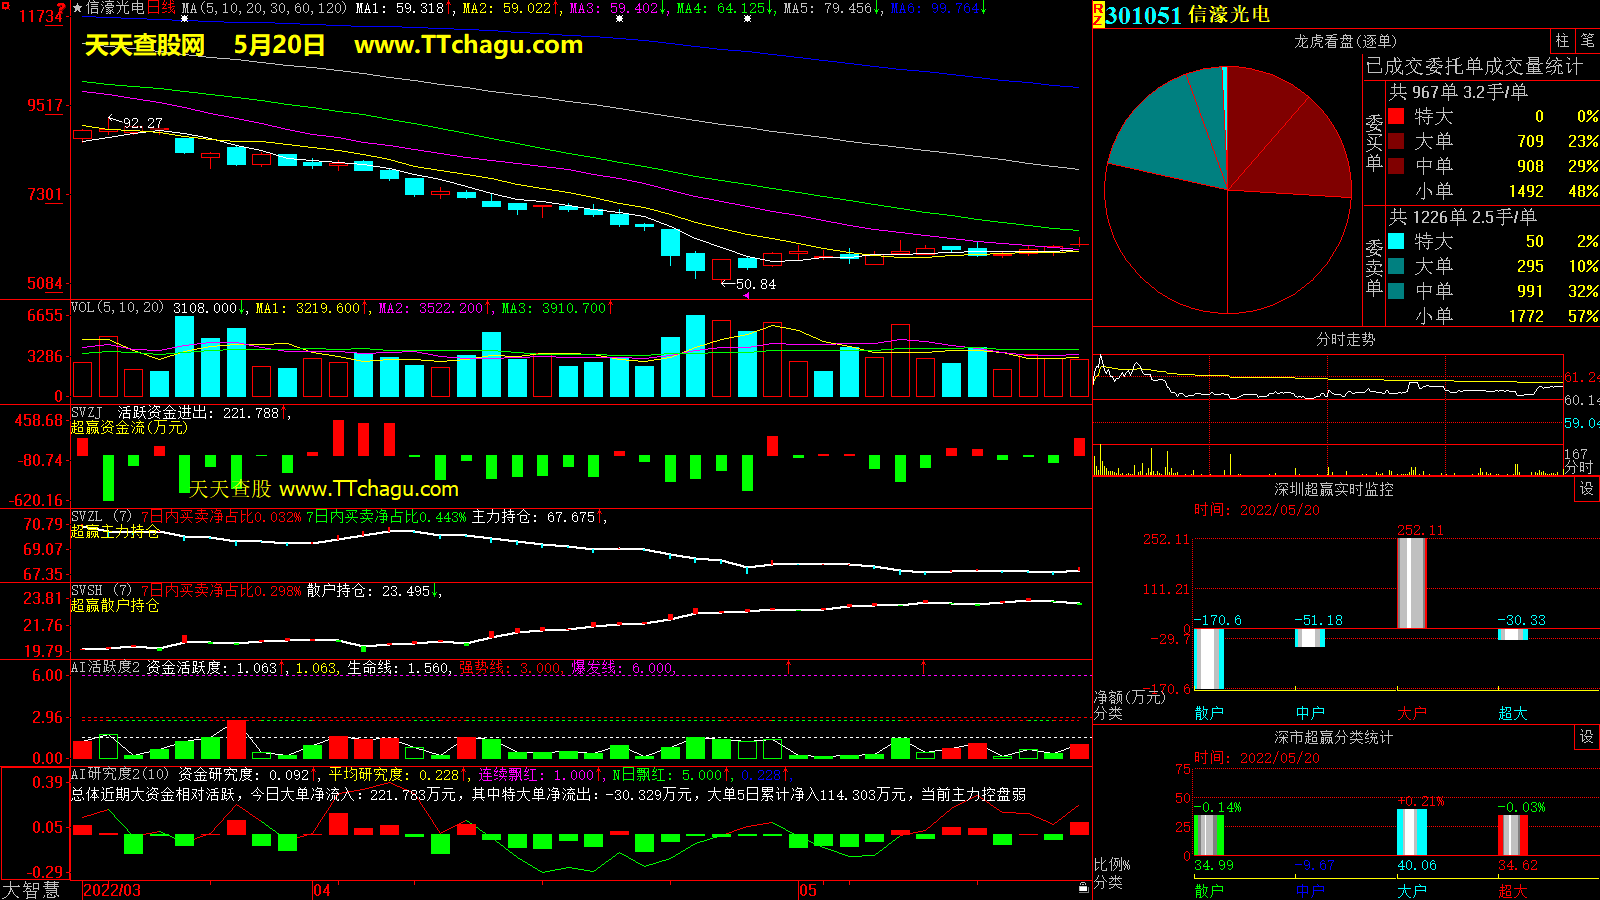This screenshot has width=1600, height=900.
Task: Click the VOL(5,10,20) volume indicator label
Action: 117,308
